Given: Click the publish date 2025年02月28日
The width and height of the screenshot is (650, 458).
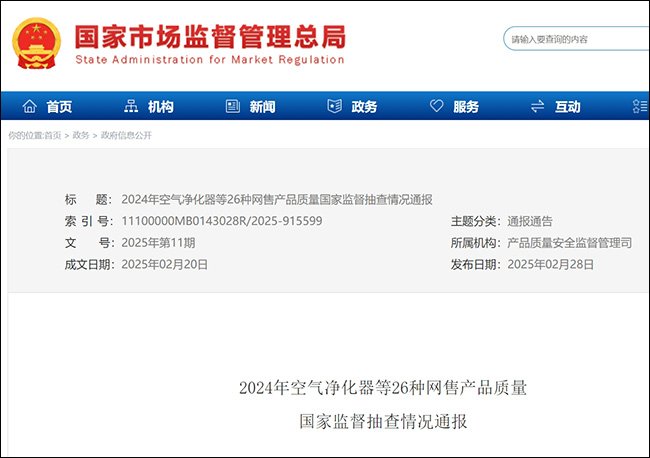Looking at the screenshot, I should (x=551, y=264).
